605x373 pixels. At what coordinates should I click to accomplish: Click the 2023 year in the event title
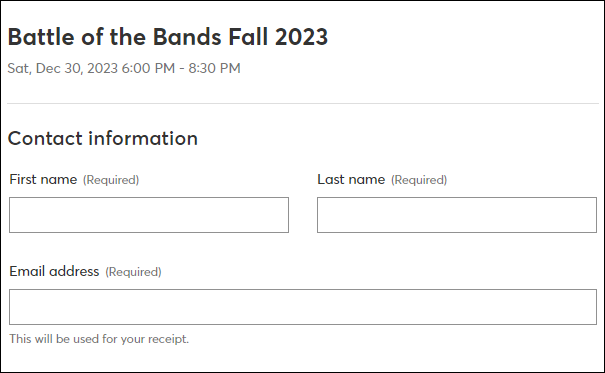click(x=301, y=37)
